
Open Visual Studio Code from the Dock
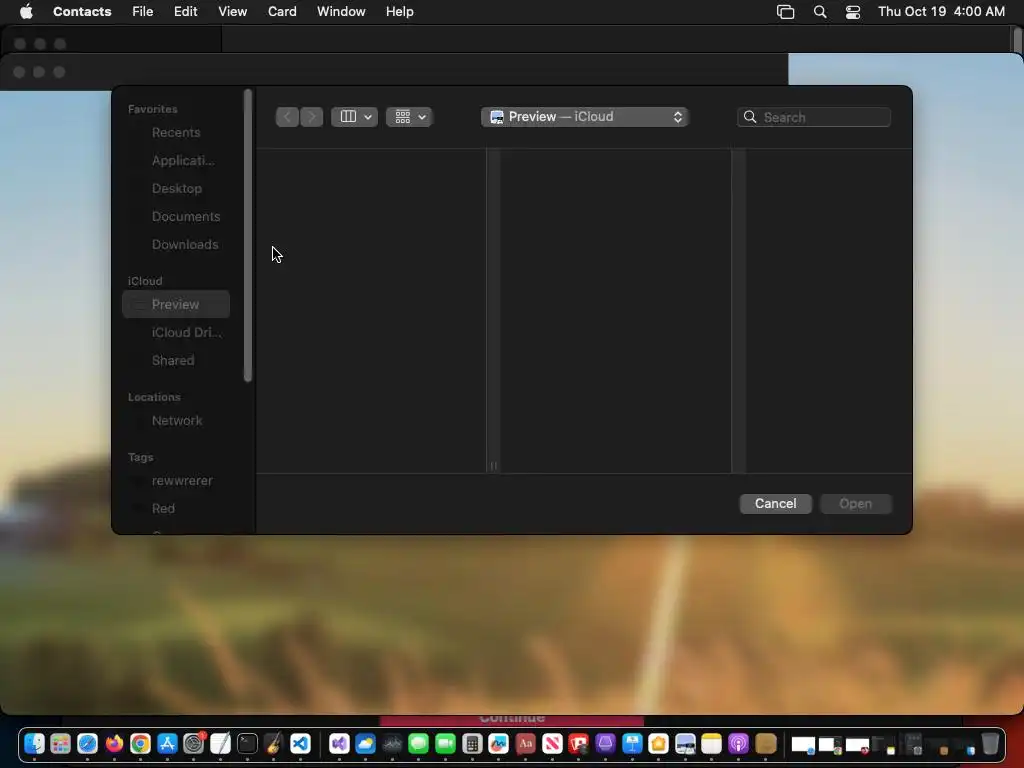(x=300, y=744)
